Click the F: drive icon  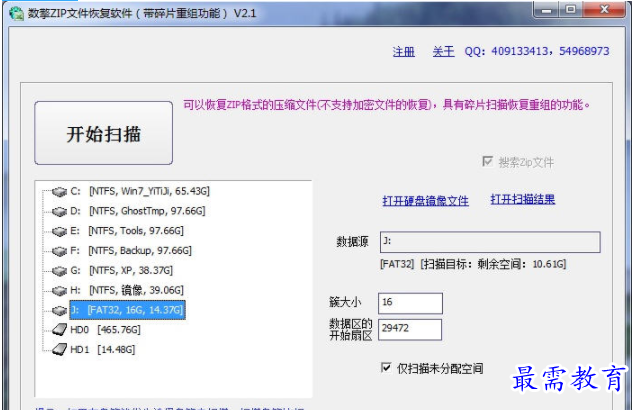coord(59,251)
